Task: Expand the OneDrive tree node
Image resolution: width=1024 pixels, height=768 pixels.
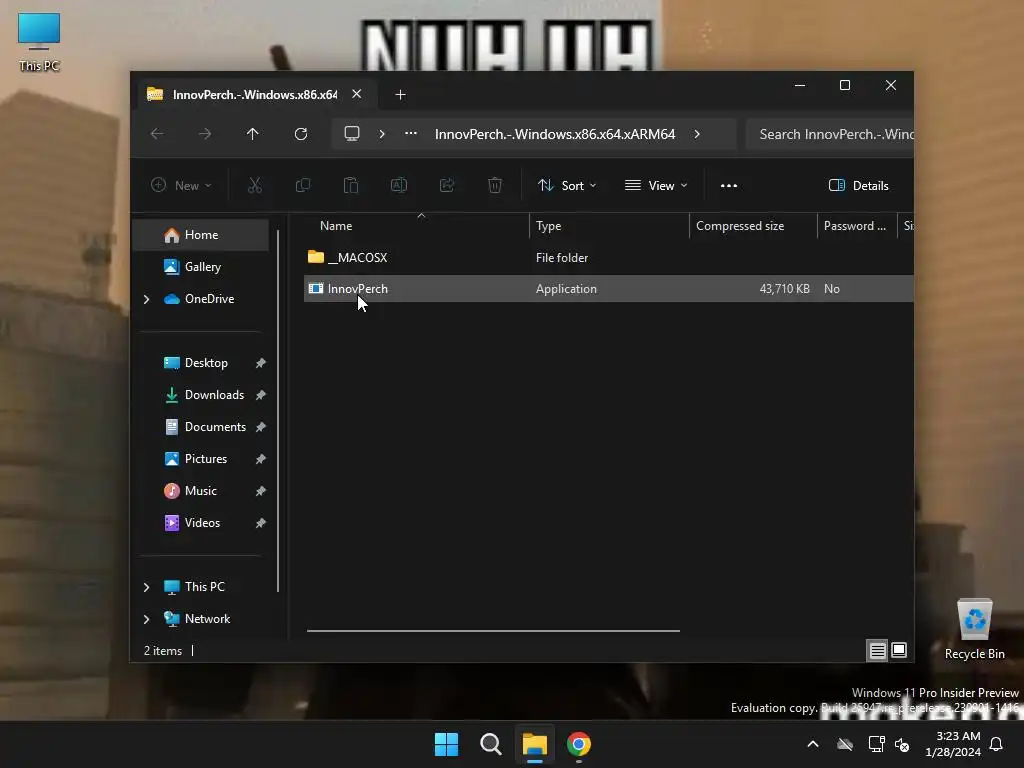Action: 146,299
